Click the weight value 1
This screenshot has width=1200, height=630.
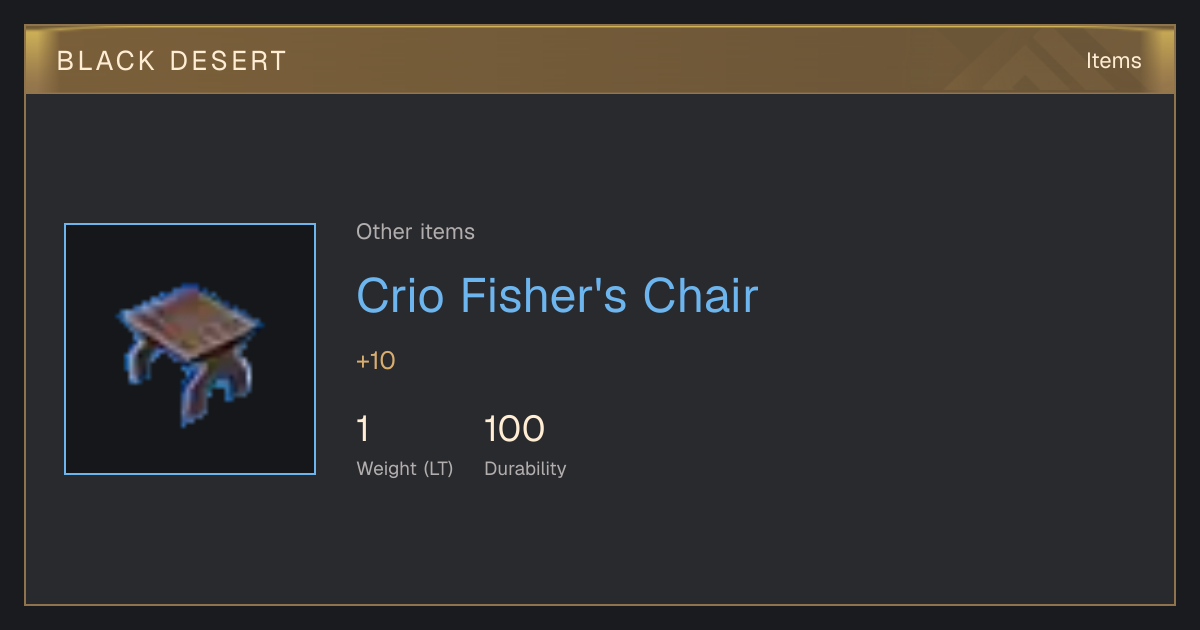coord(363,429)
